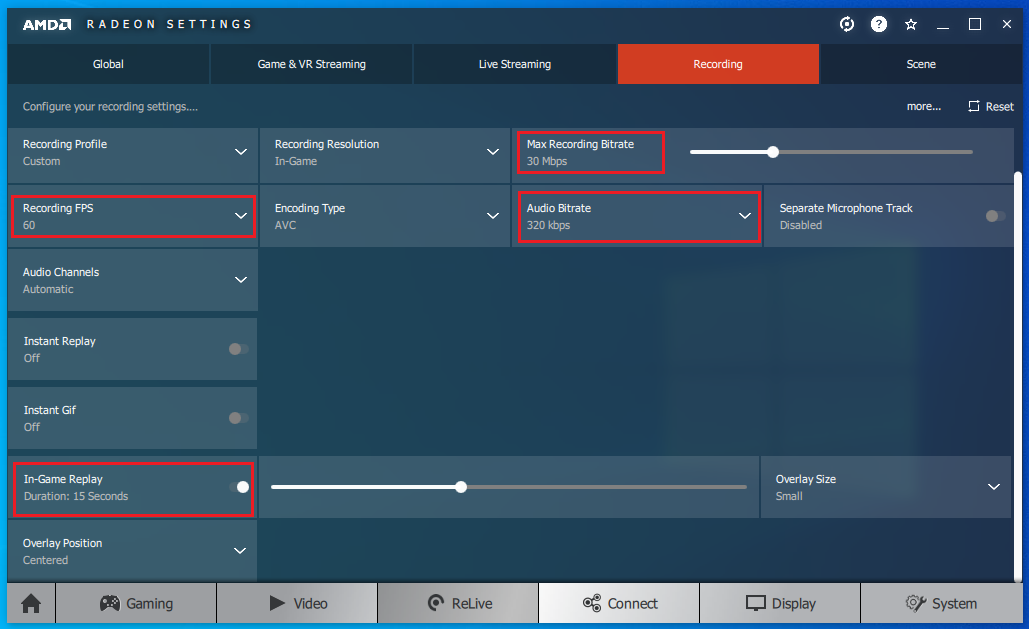
Task: Open the Video section in bottom bar
Action: [x=297, y=603]
